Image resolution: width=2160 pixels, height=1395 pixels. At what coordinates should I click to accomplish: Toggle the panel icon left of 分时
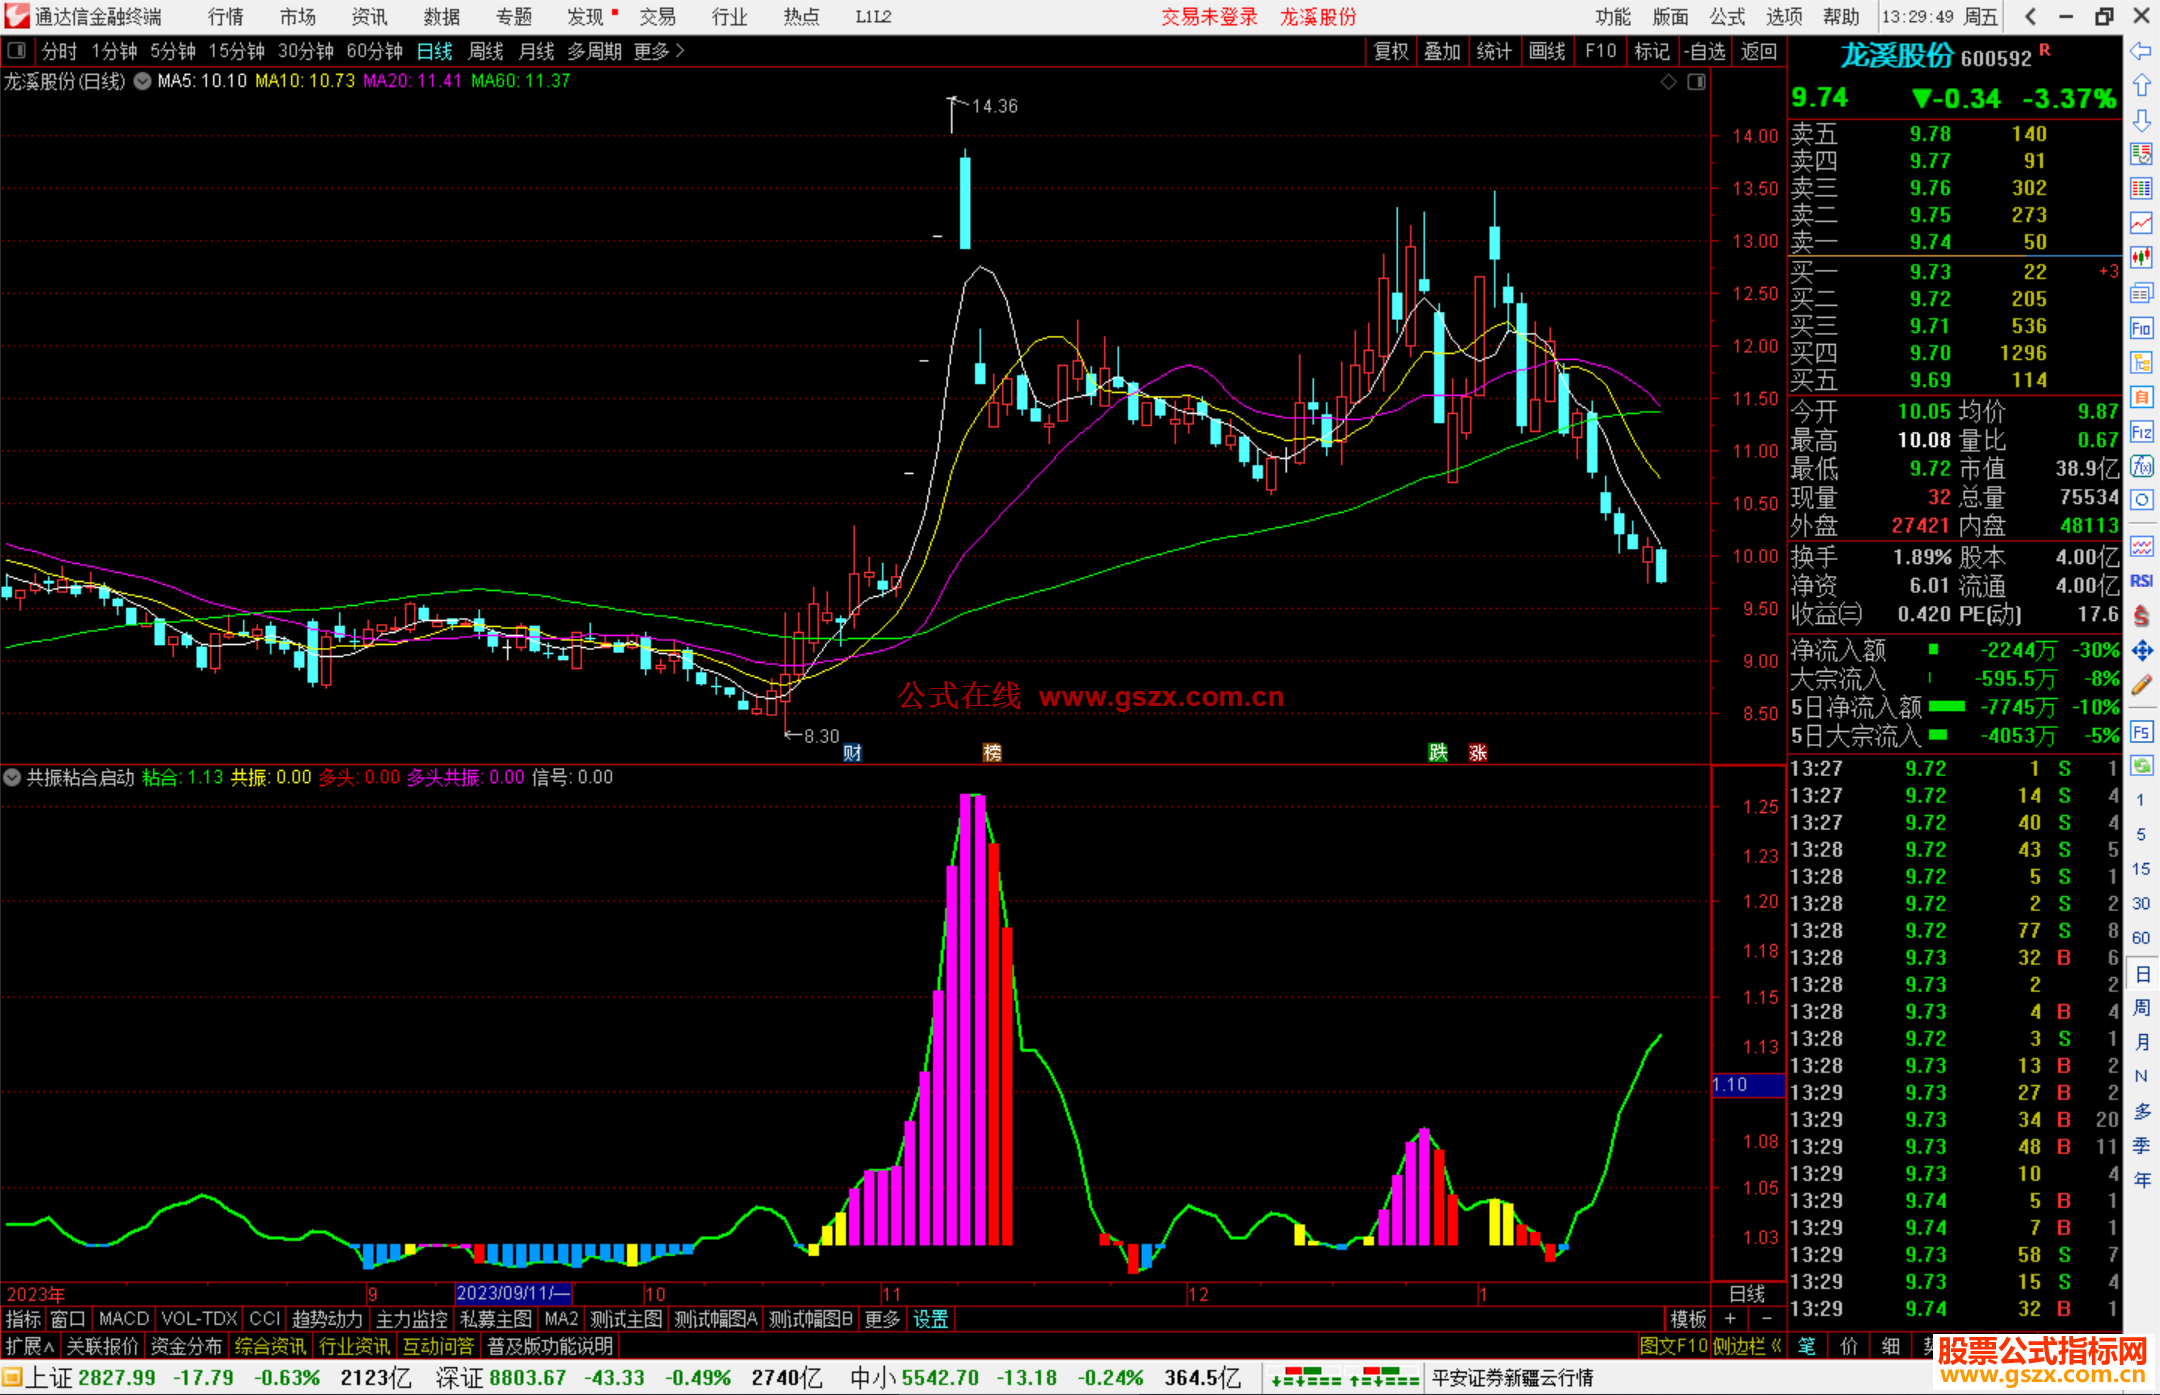pos(17,51)
